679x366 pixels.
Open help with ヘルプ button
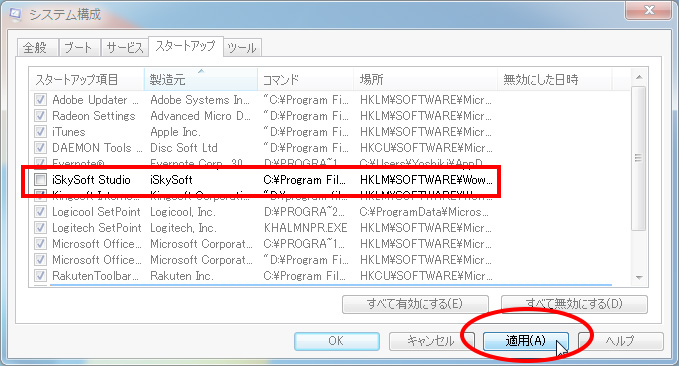[621, 341]
